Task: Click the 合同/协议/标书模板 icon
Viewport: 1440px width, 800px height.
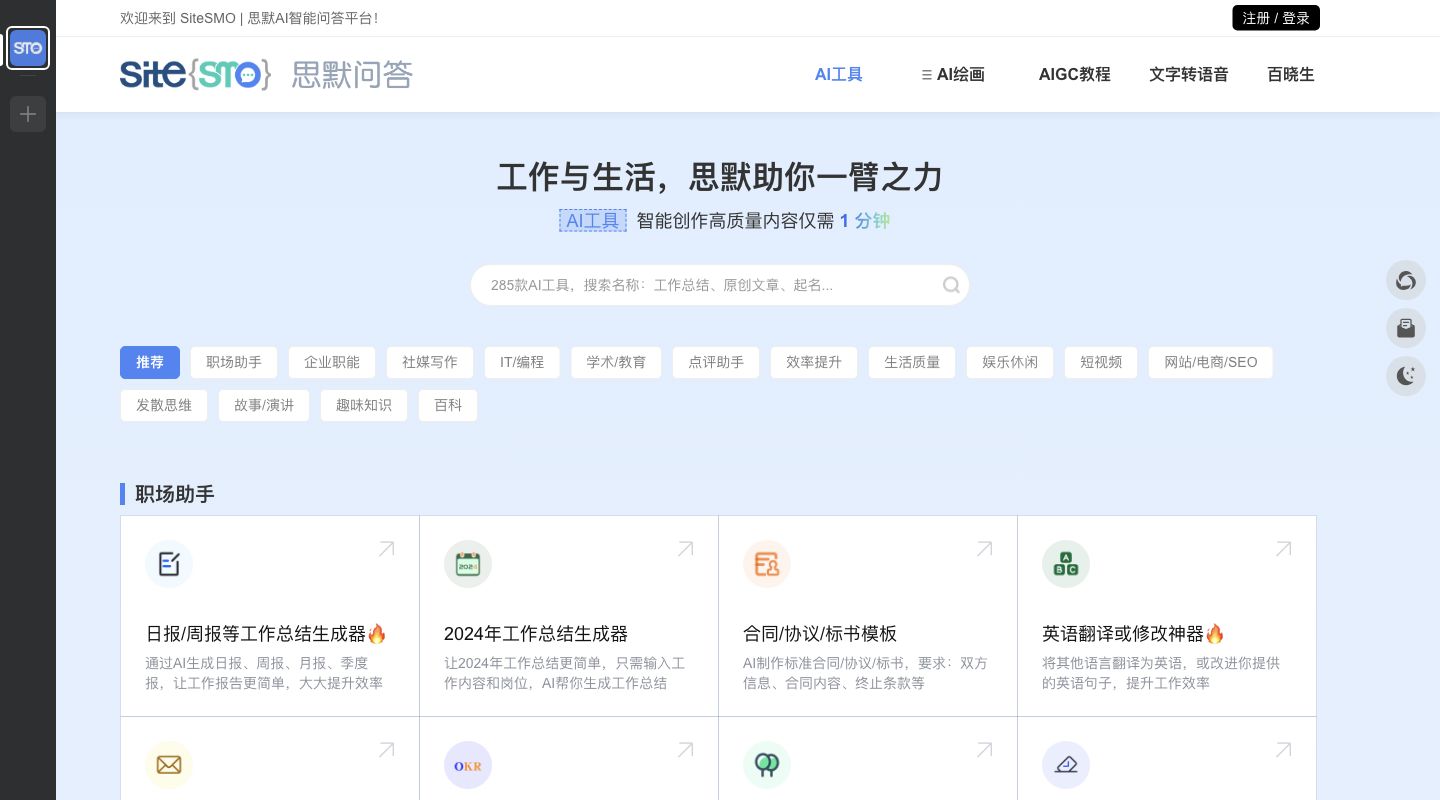Action: [x=767, y=564]
